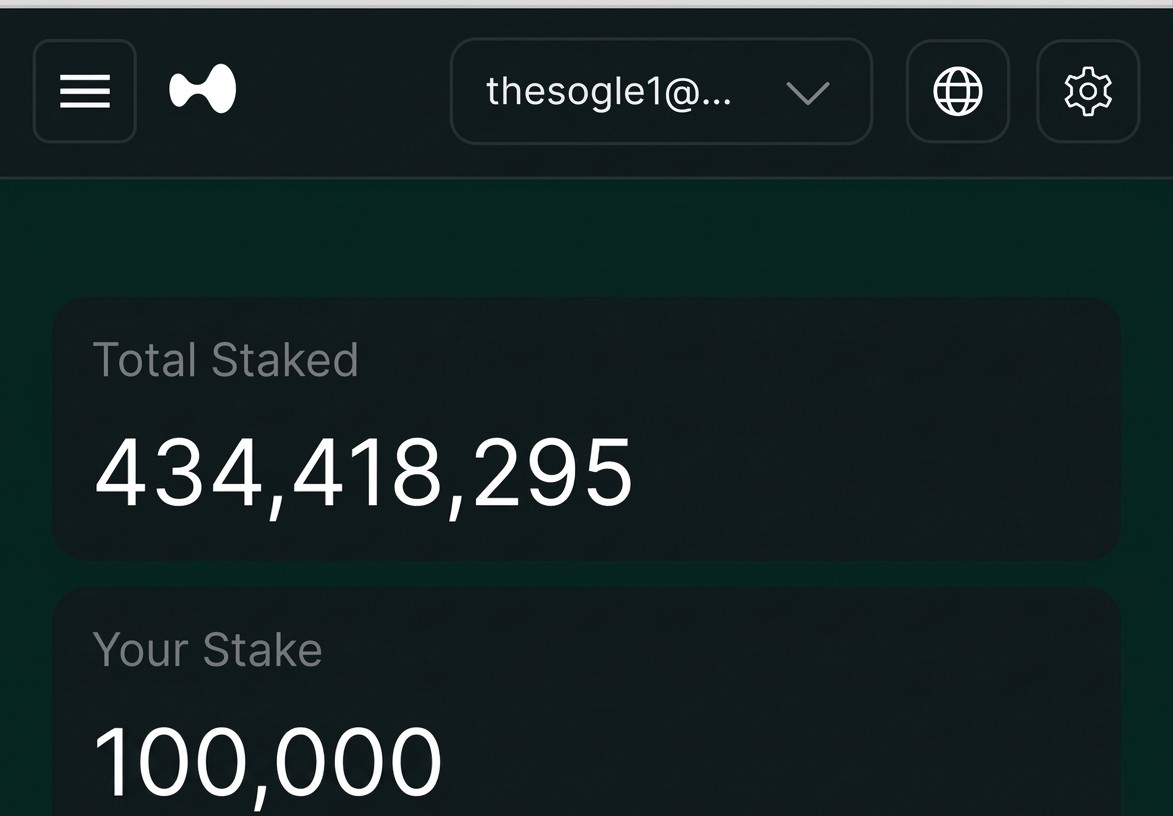
Task: Click the Hyperliquid logo
Action: pos(203,90)
